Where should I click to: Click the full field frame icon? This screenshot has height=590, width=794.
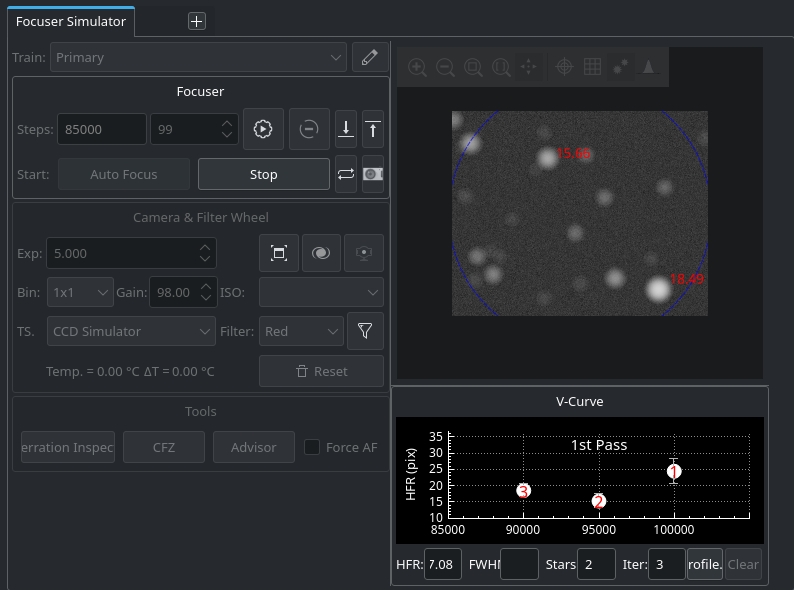(279, 253)
